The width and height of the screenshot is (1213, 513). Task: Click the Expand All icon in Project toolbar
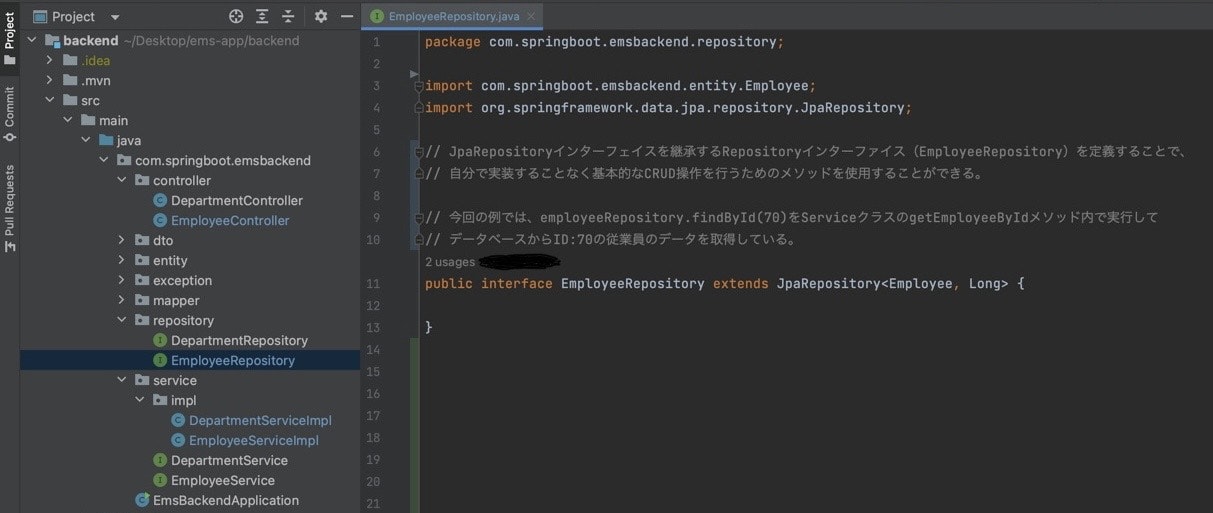tap(262, 16)
